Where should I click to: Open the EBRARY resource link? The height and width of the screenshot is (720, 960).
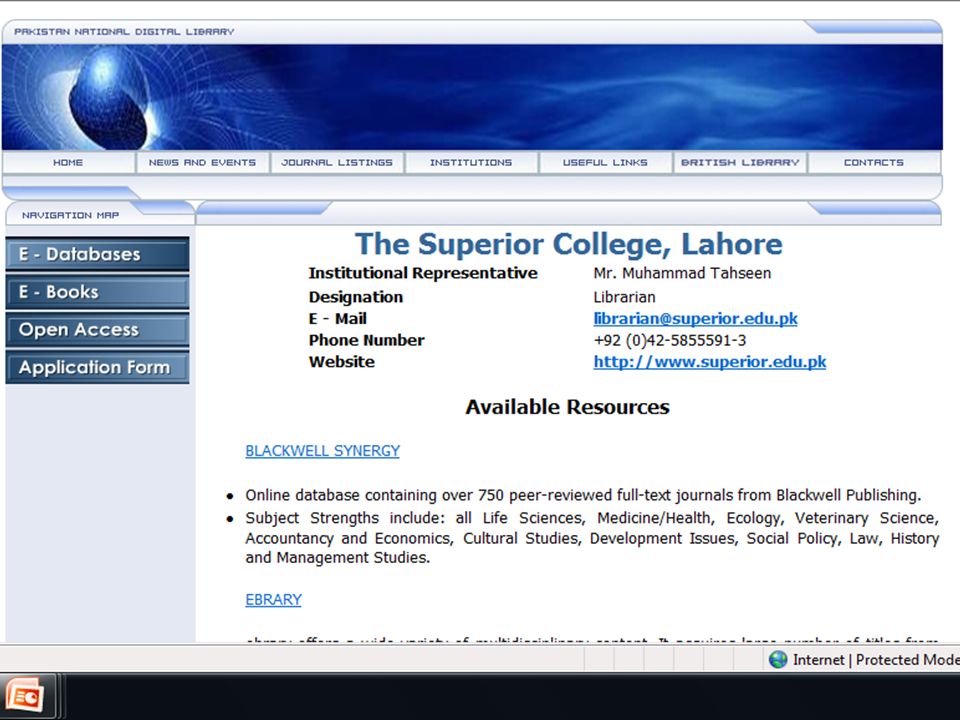click(273, 600)
